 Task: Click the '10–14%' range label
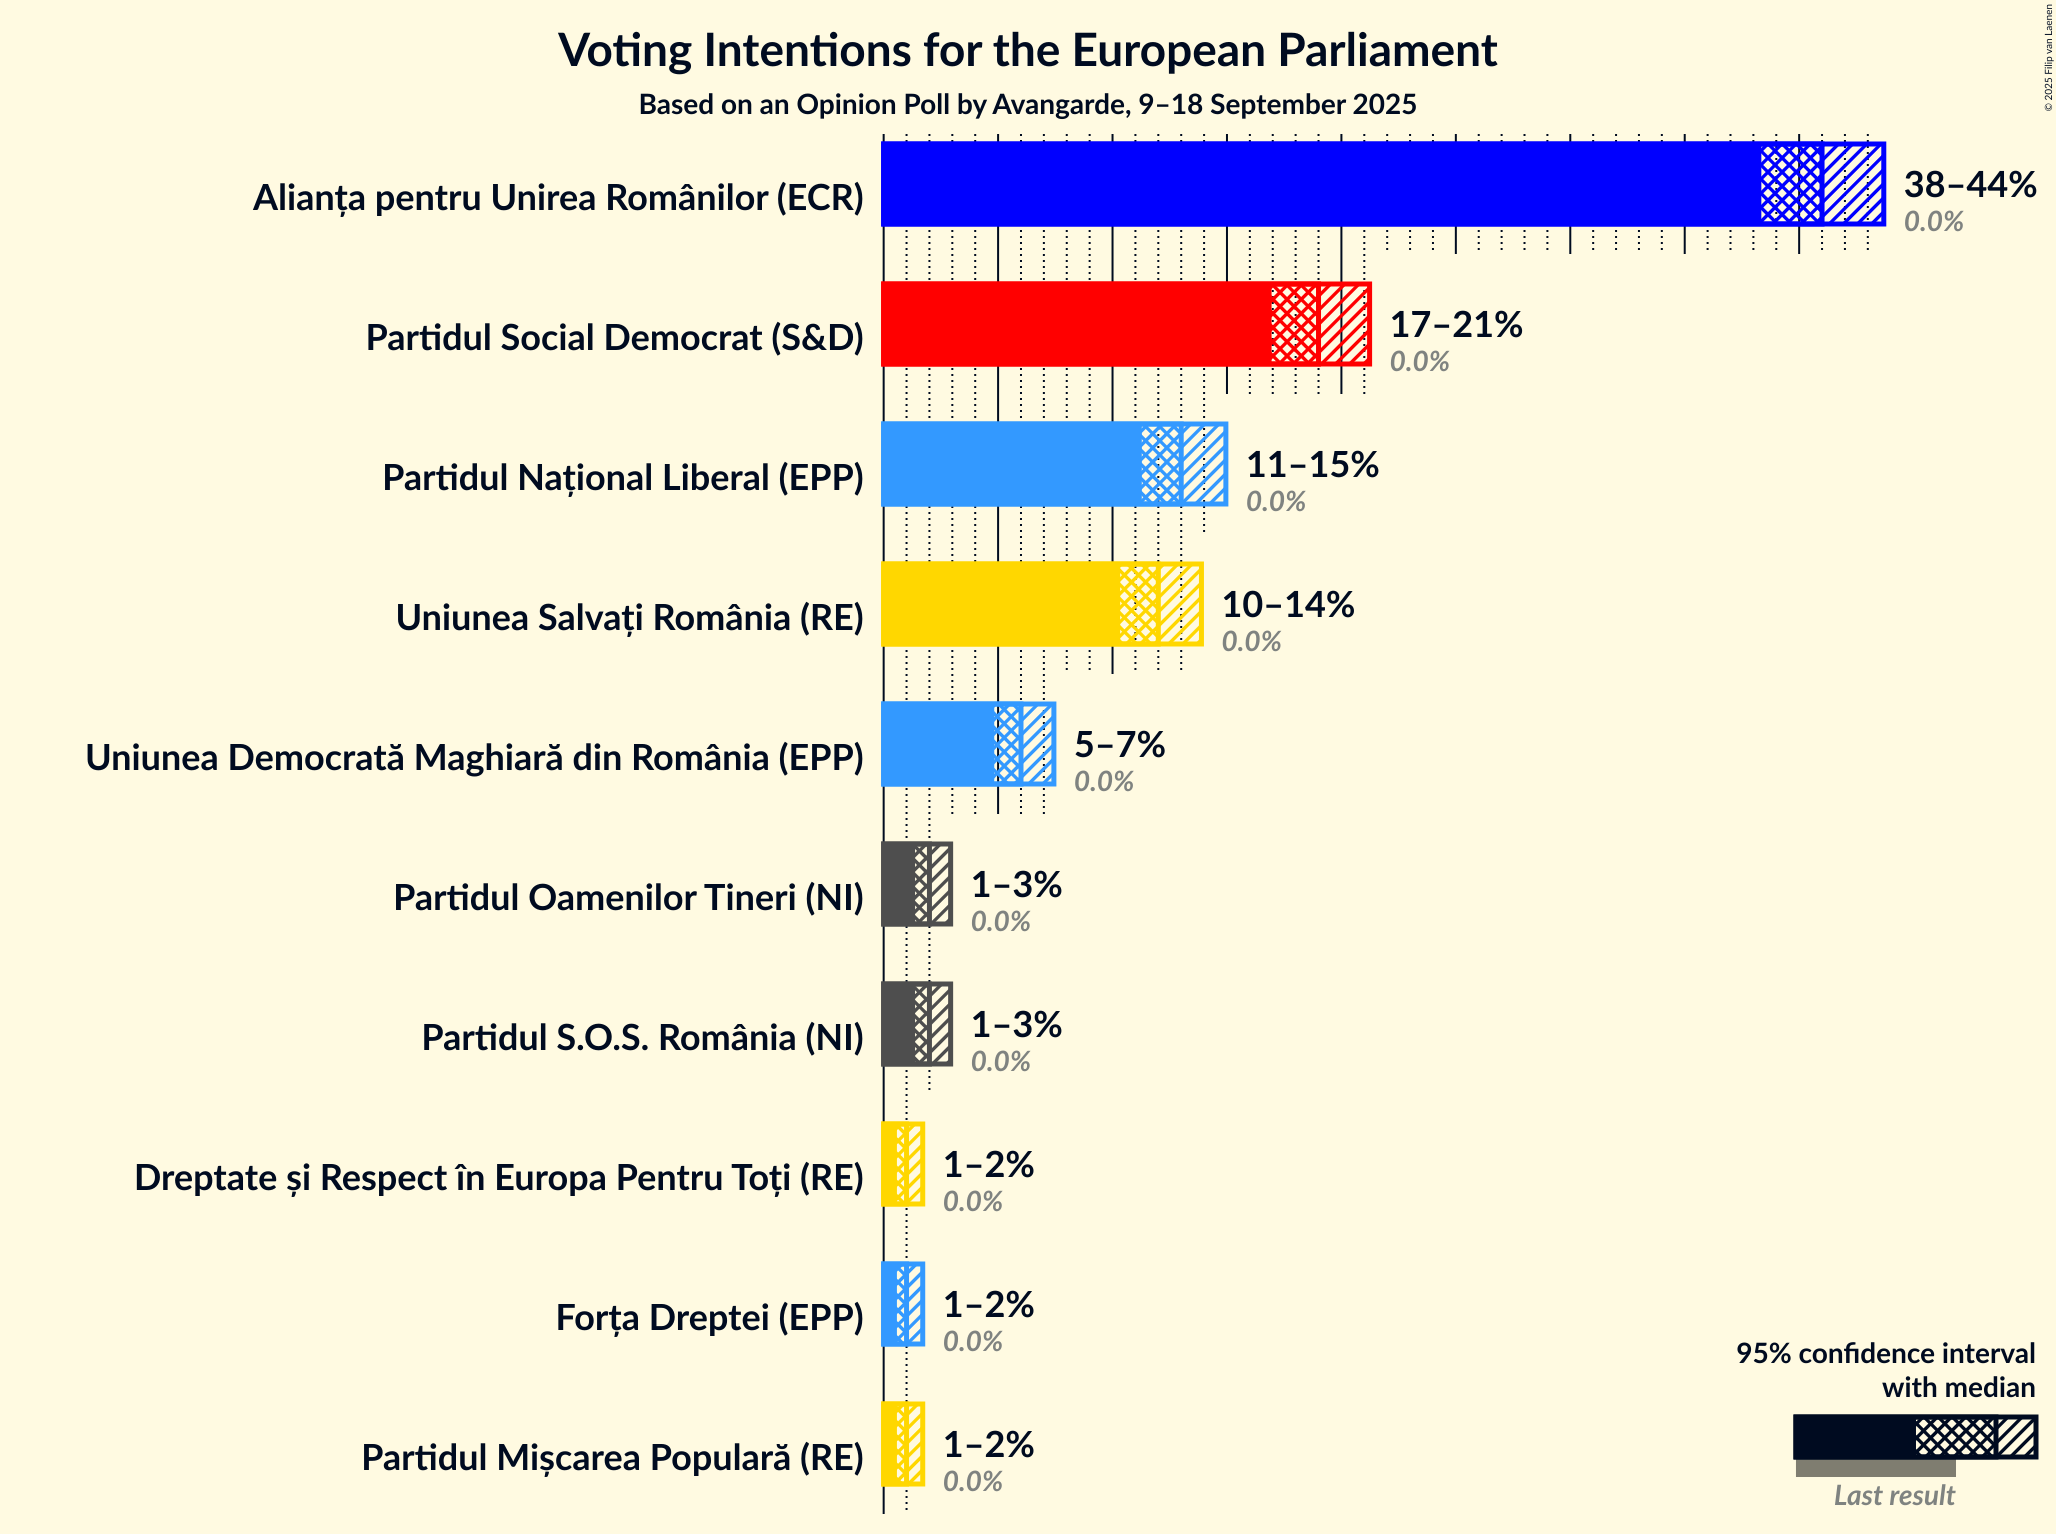tap(1287, 605)
